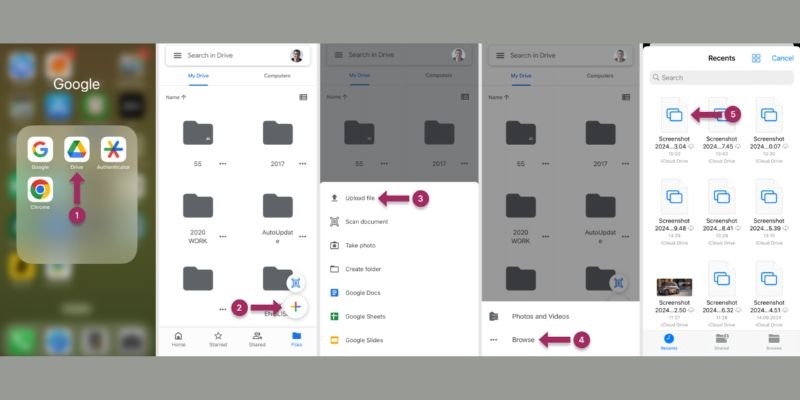This screenshot has width=800, height=400.
Task: Cancel the Recents file picker
Action: pos(782,58)
